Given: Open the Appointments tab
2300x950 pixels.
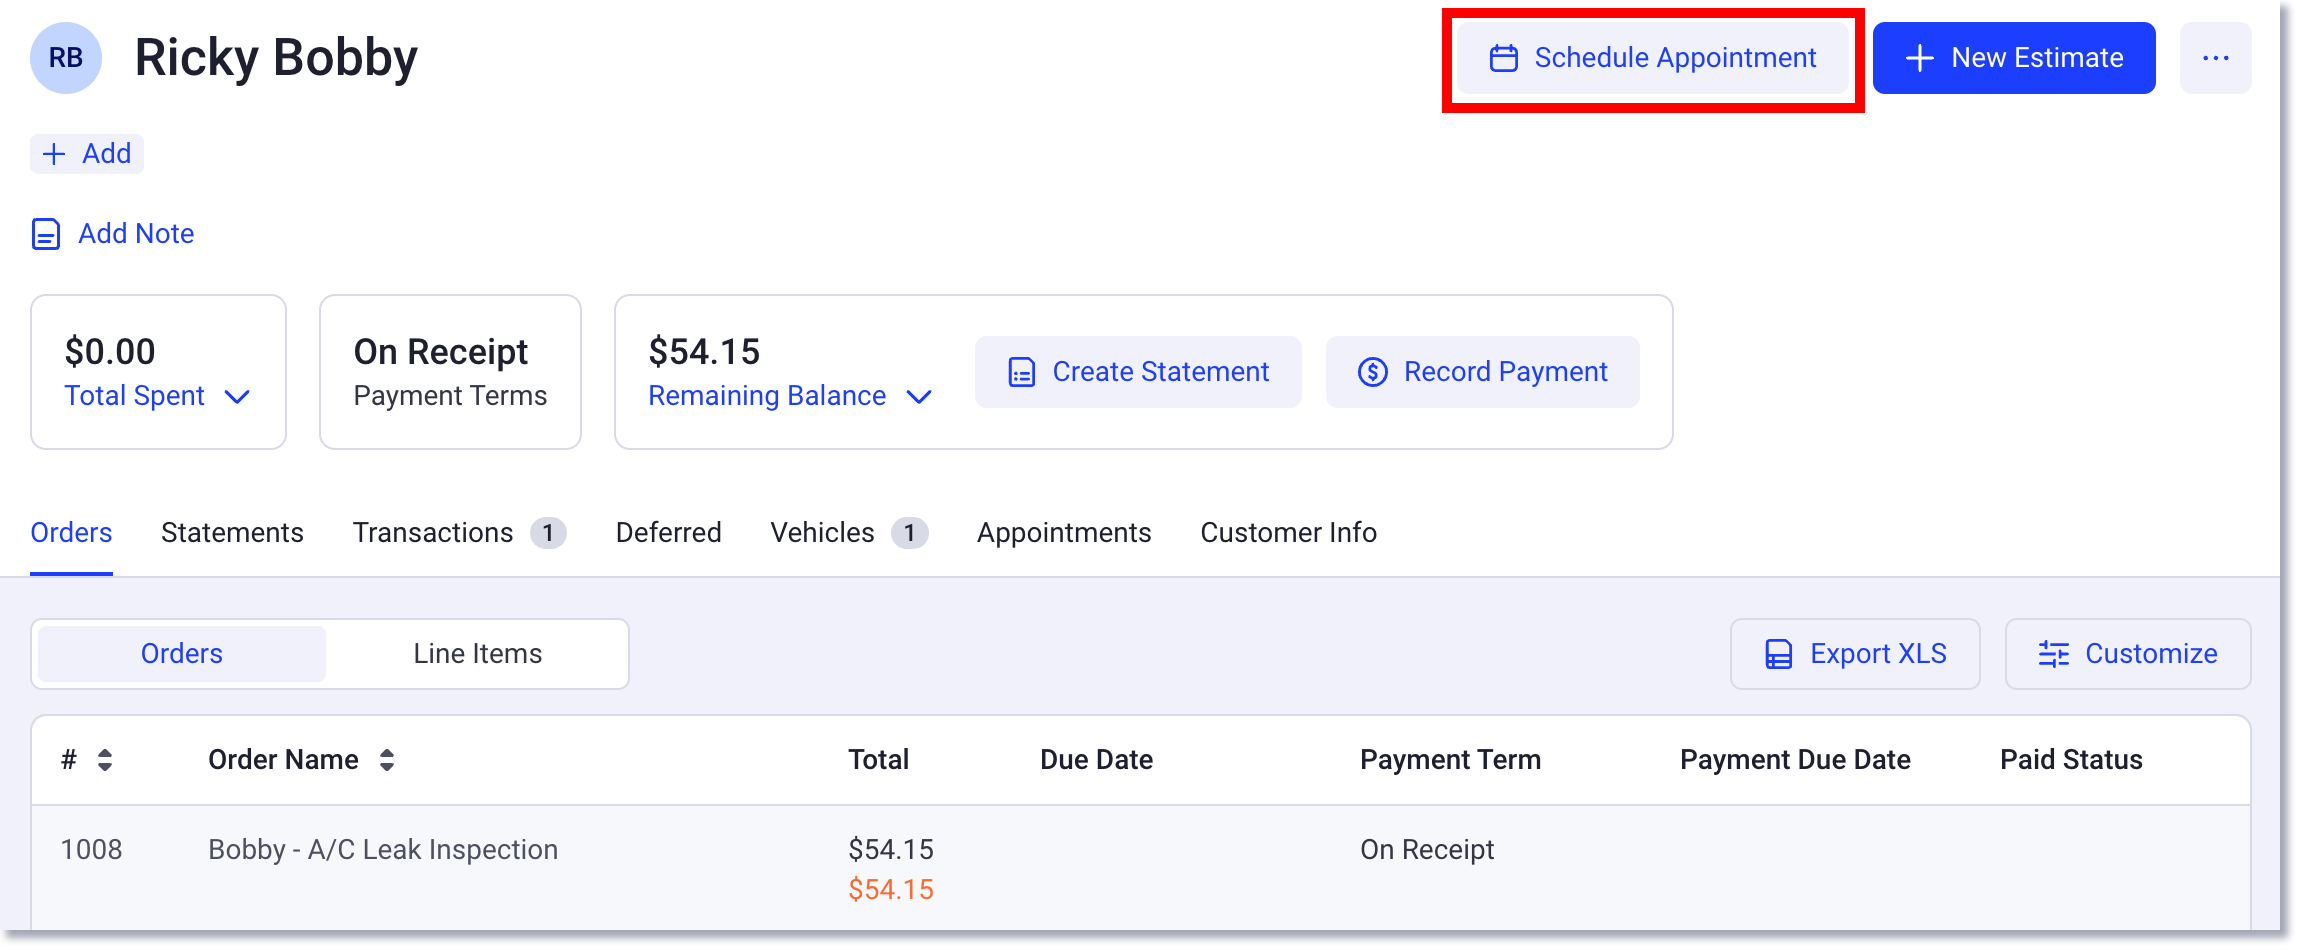Looking at the screenshot, I should (1063, 532).
